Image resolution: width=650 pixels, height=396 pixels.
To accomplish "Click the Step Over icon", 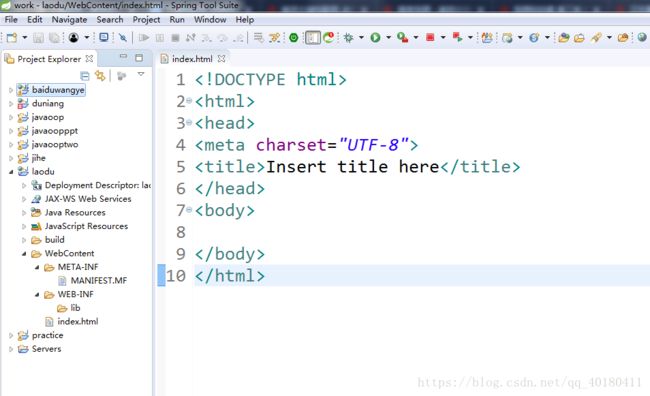I will point(223,38).
